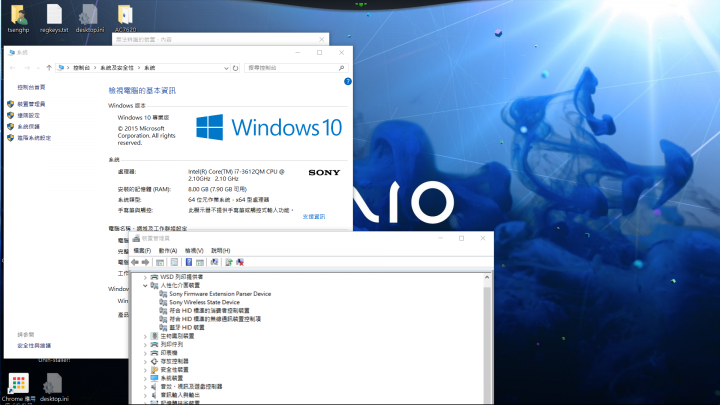Screen dimensions: 720x405
Task: Select 符合 HID 標準的消費者控制裝置 entry
Action: pyautogui.click(x=209, y=311)
